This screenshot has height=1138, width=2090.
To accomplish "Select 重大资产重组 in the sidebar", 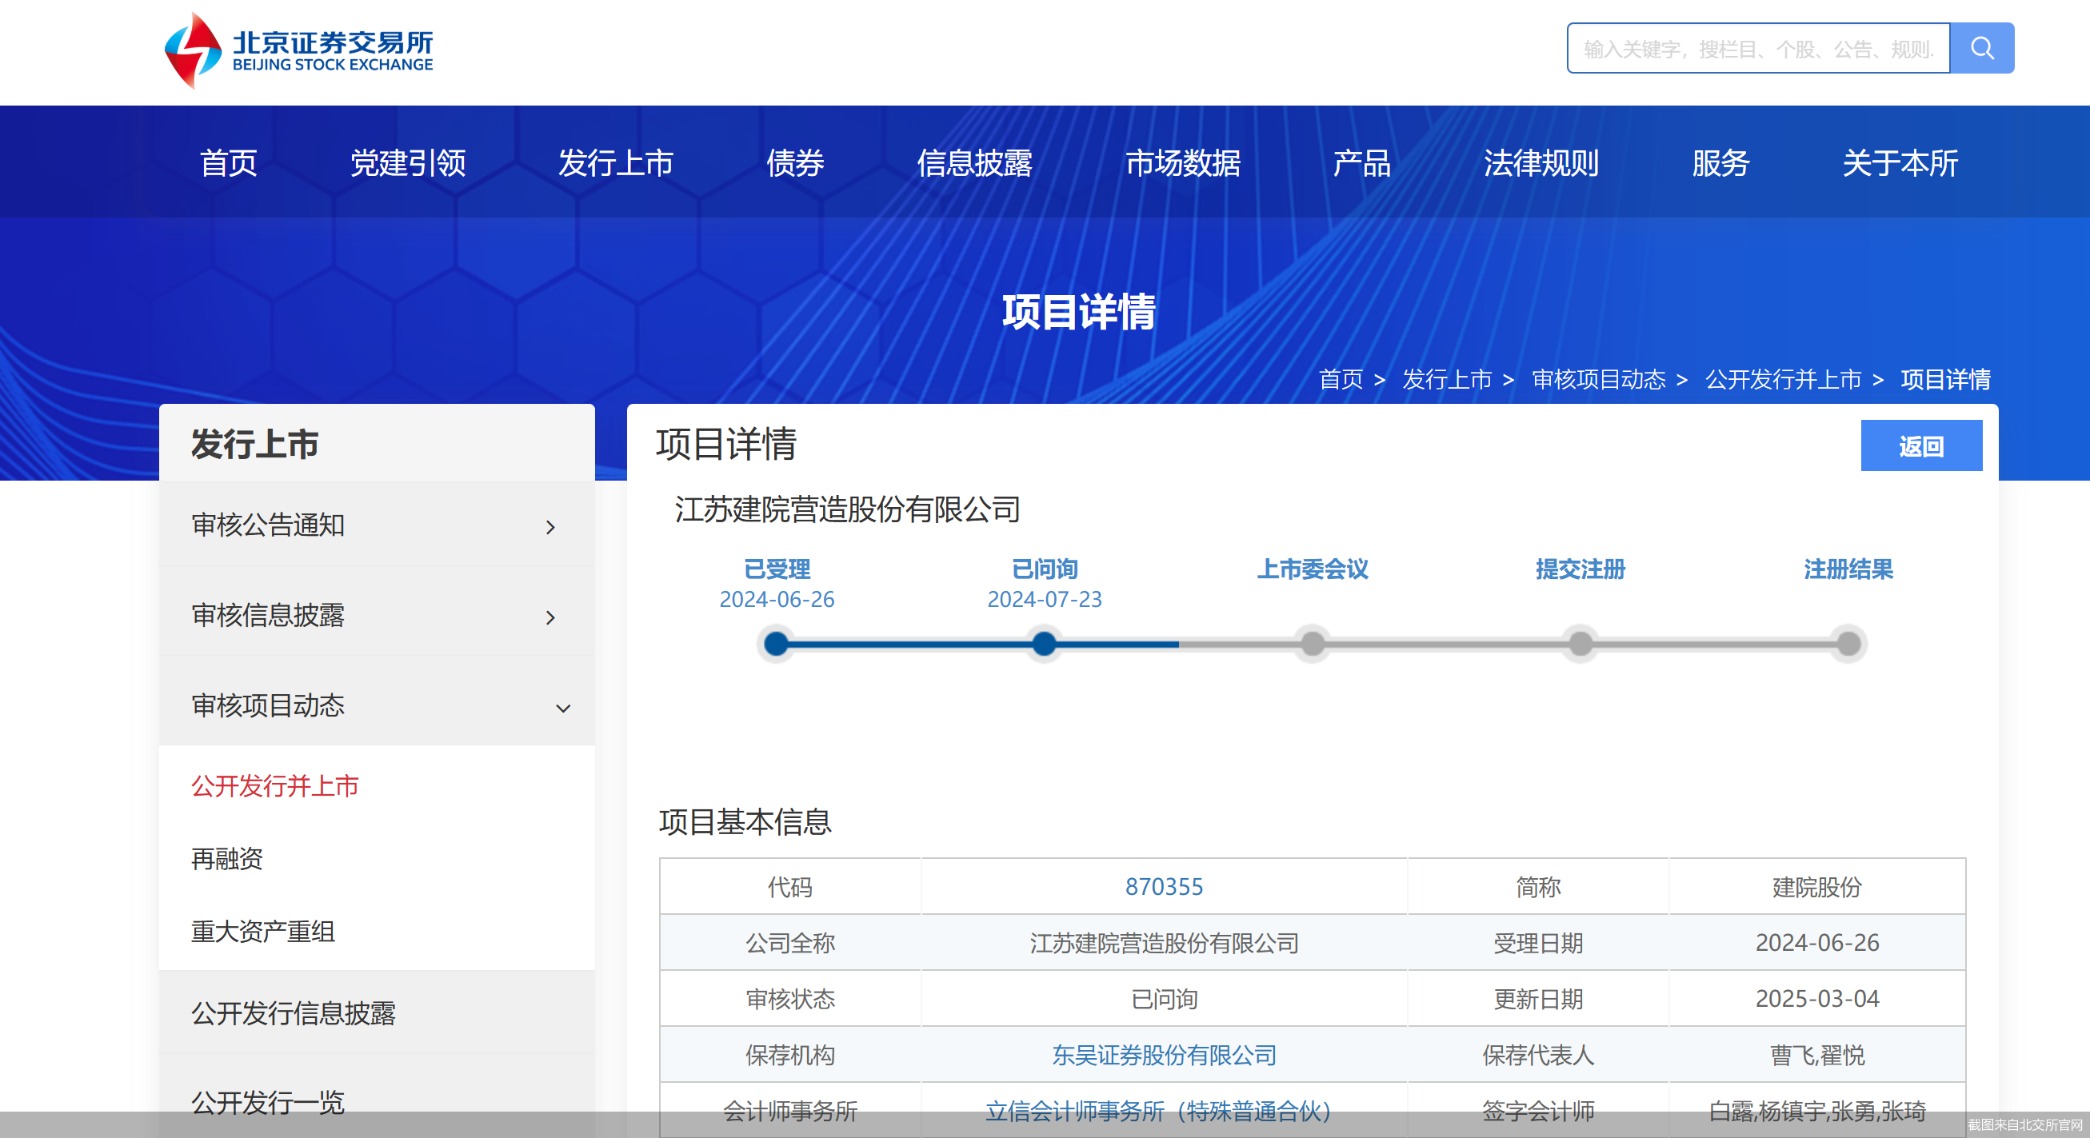I will (x=263, y=932).
